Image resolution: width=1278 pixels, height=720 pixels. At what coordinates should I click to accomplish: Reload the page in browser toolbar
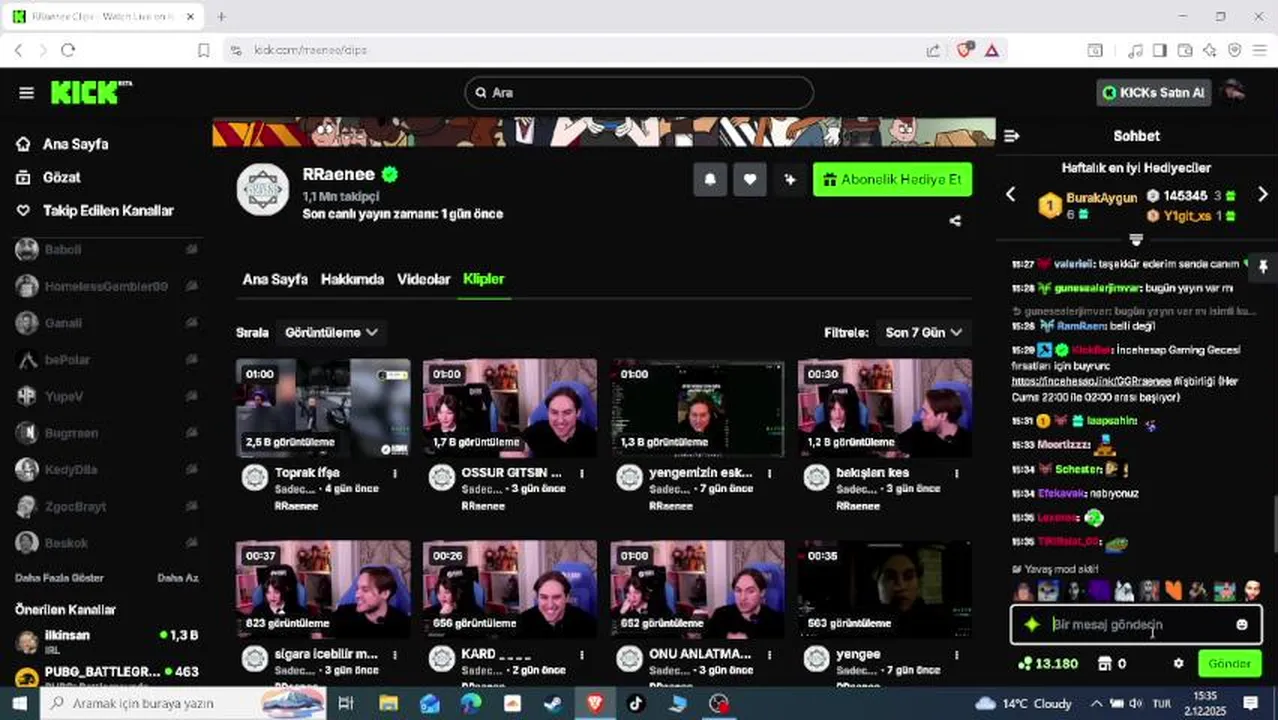(68, 50)
